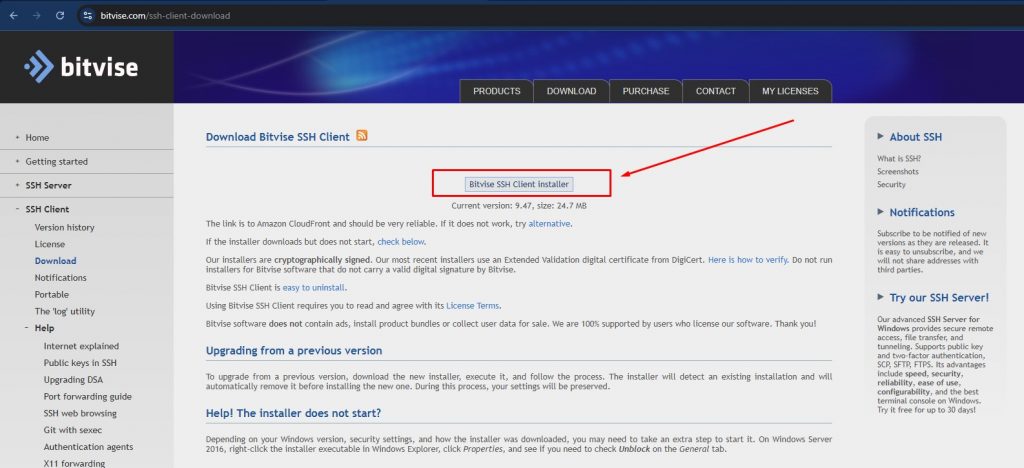
Task: Expand the SSH Server sidebar section
Action: (17, 185)
